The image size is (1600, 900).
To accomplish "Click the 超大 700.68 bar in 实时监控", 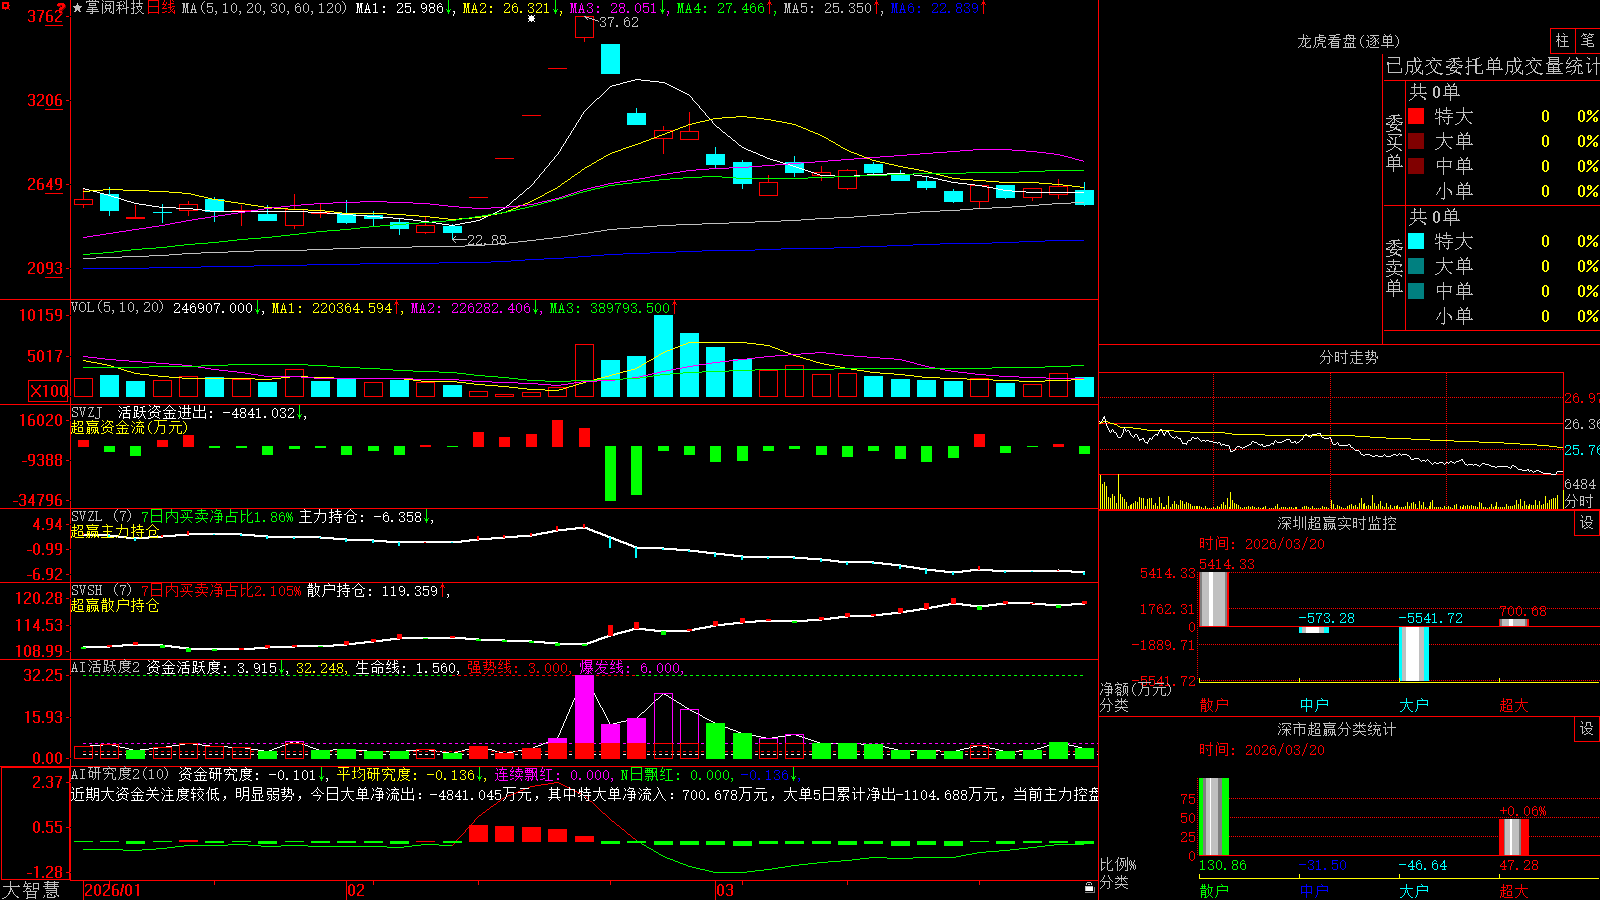I will (x=1513, y=623).
